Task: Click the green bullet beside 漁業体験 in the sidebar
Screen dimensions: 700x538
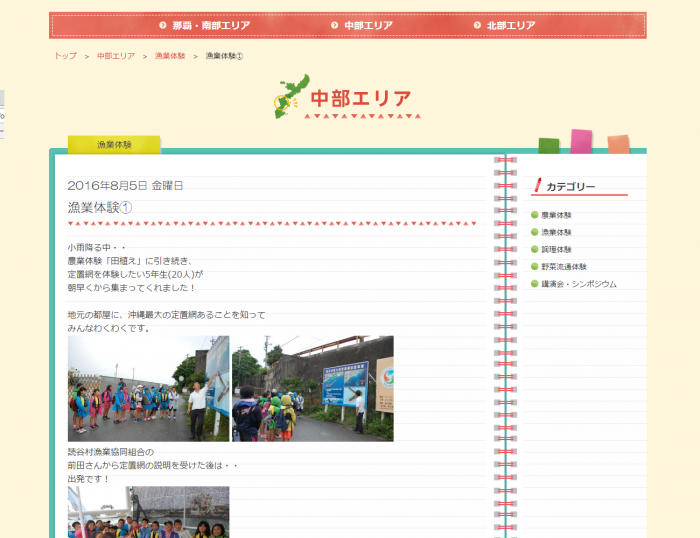Action: (x=534, y=232)
